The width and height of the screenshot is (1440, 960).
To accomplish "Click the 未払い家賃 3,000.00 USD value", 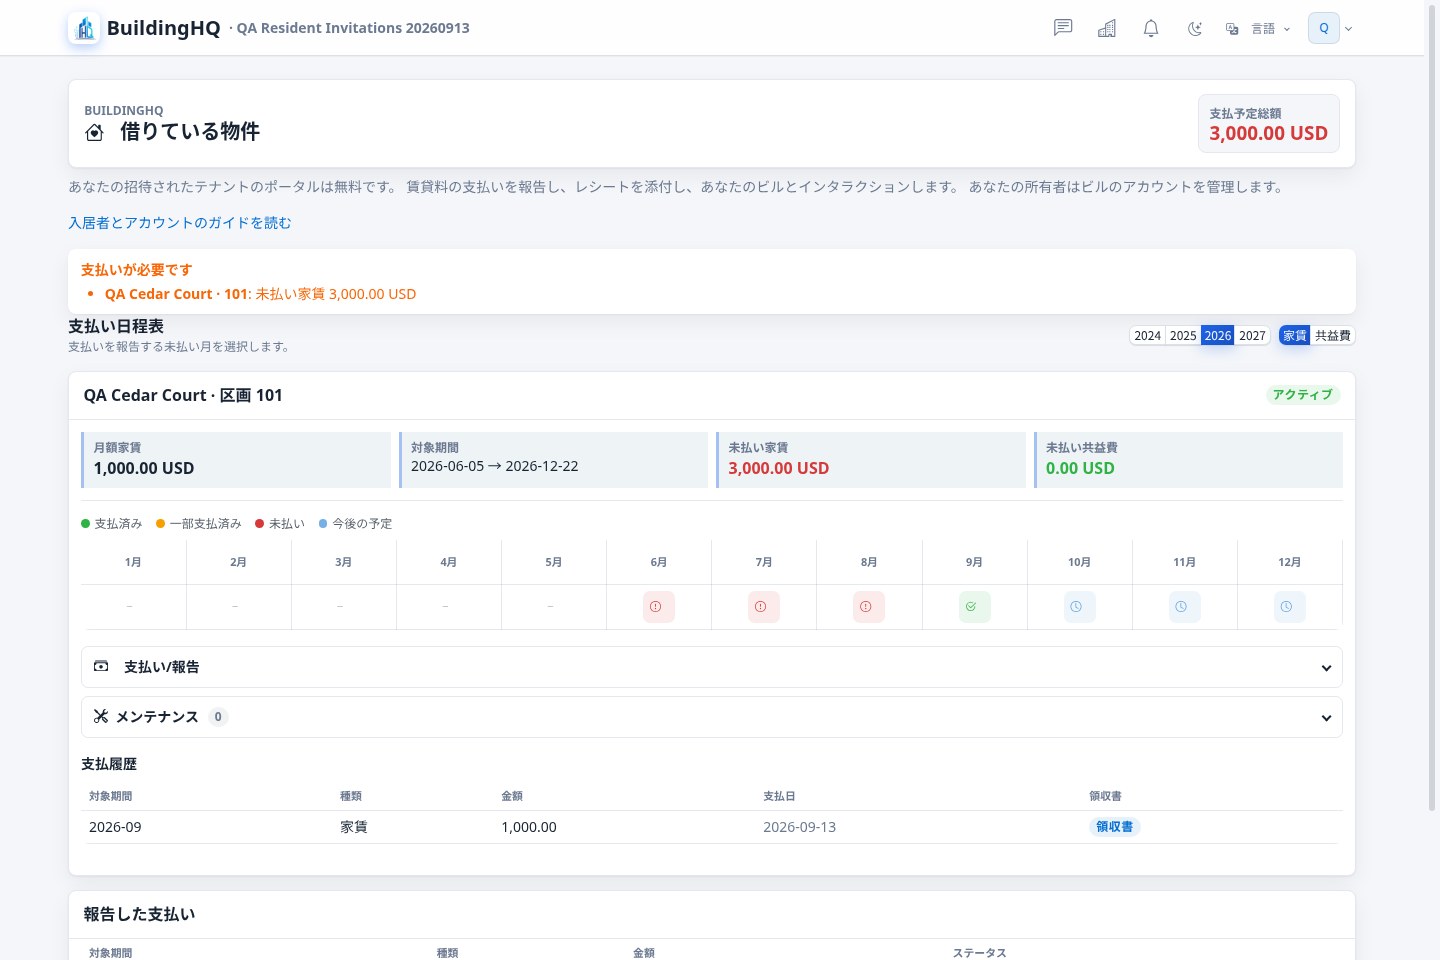I will 779,468.
